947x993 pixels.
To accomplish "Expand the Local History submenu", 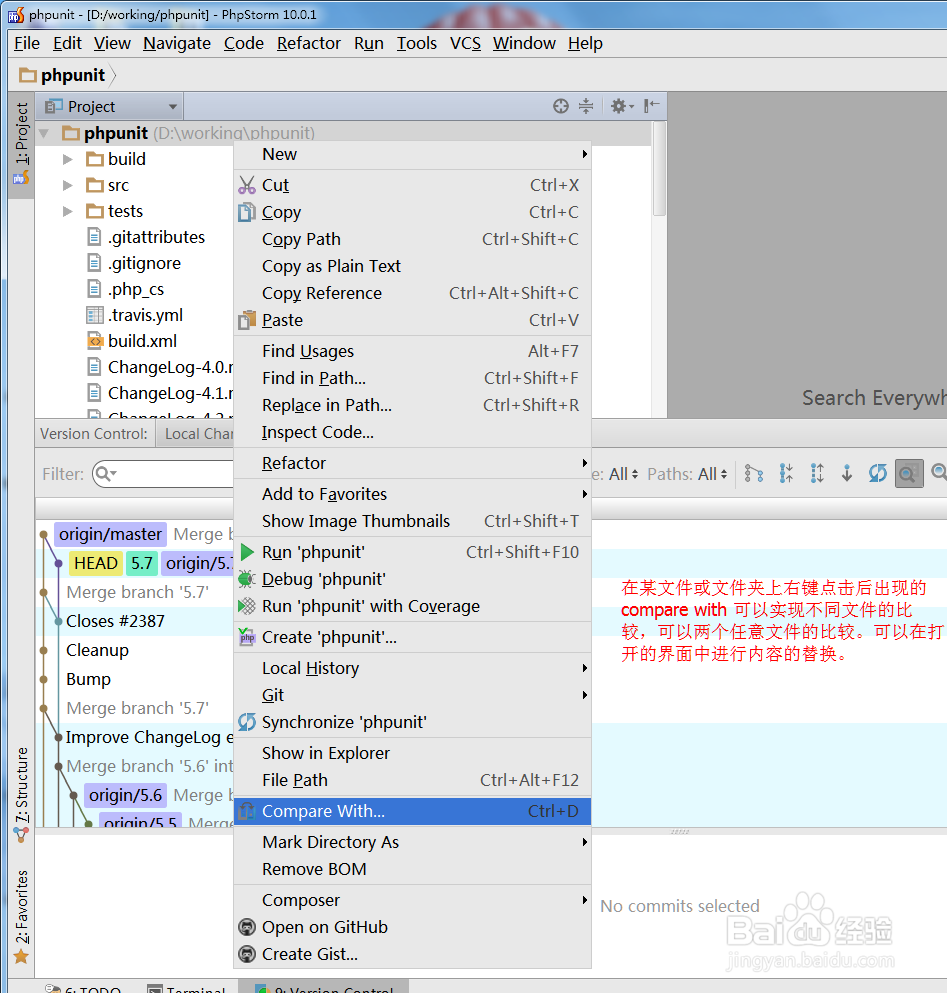I will click(412, 668).
